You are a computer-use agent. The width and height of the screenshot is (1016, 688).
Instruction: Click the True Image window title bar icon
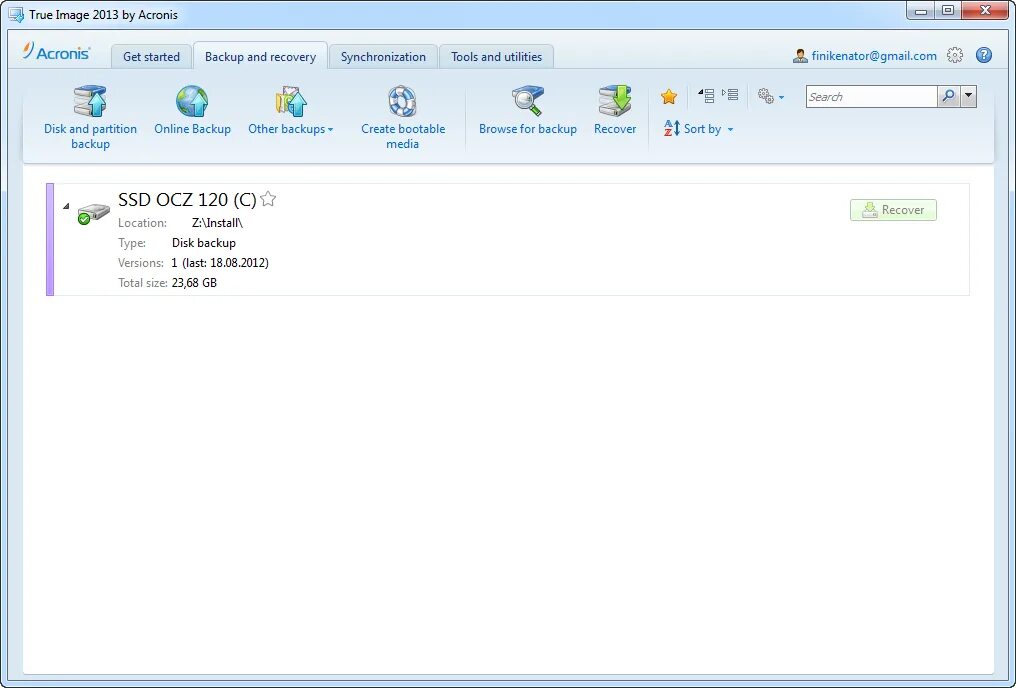(16, 14)
